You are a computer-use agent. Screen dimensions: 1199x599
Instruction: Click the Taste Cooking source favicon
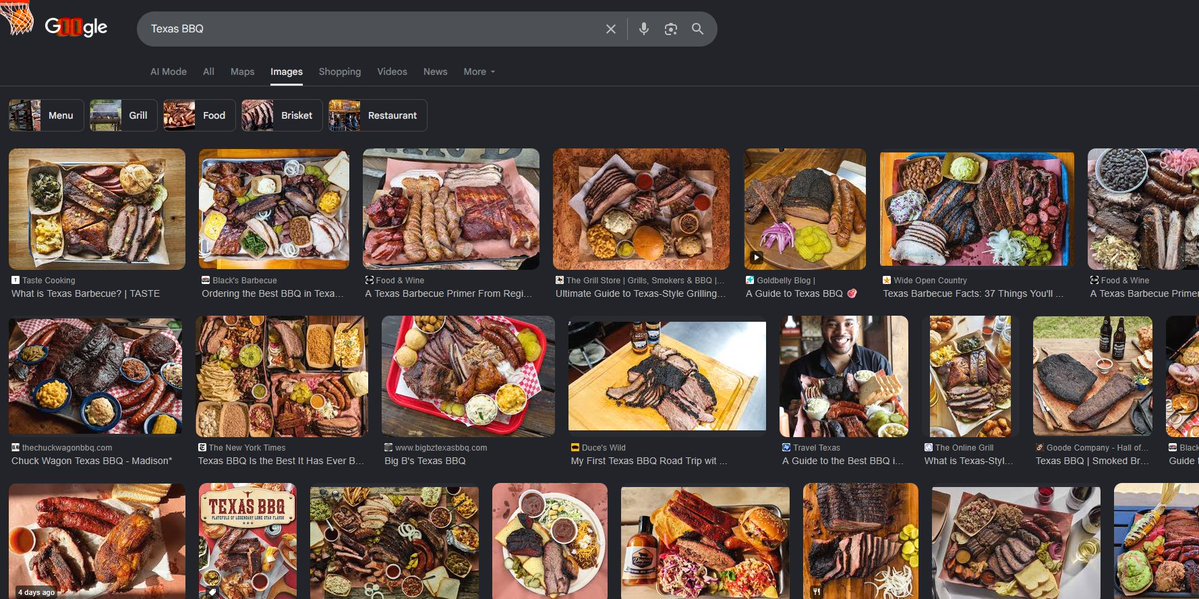pos(15,281)
